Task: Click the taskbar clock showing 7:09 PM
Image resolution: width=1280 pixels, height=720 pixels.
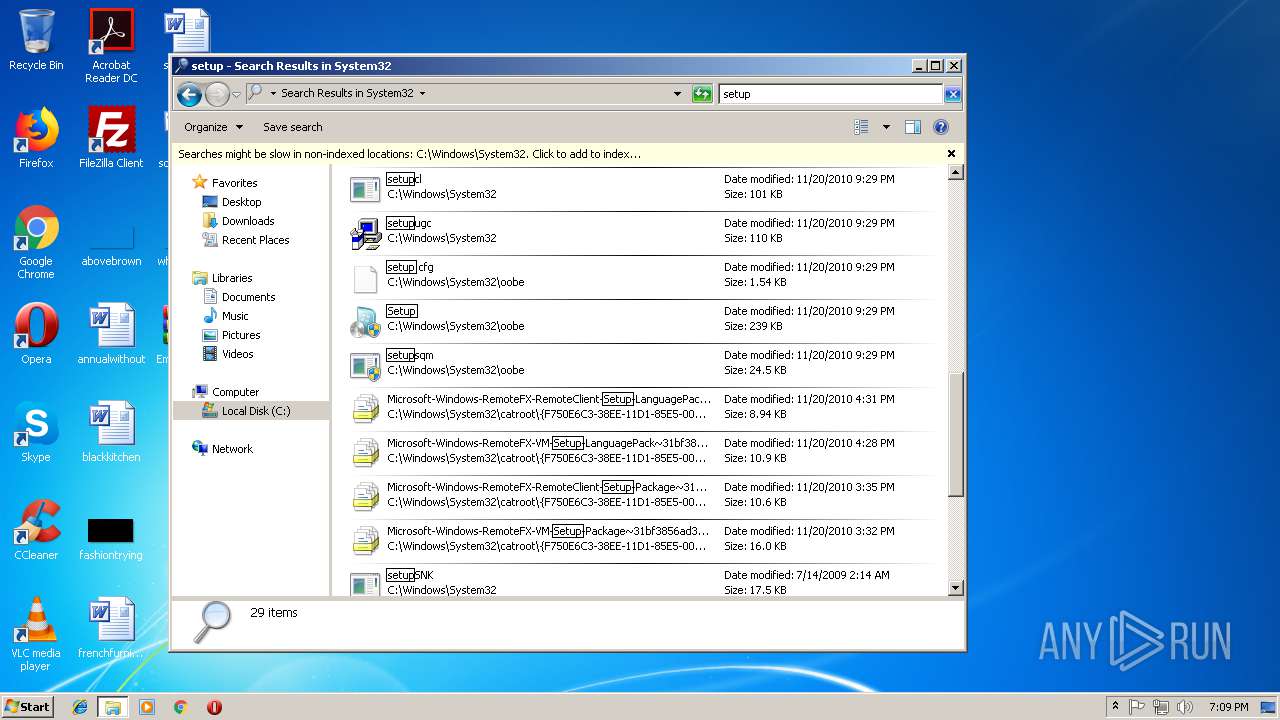Action: [x=1228, y=707]
